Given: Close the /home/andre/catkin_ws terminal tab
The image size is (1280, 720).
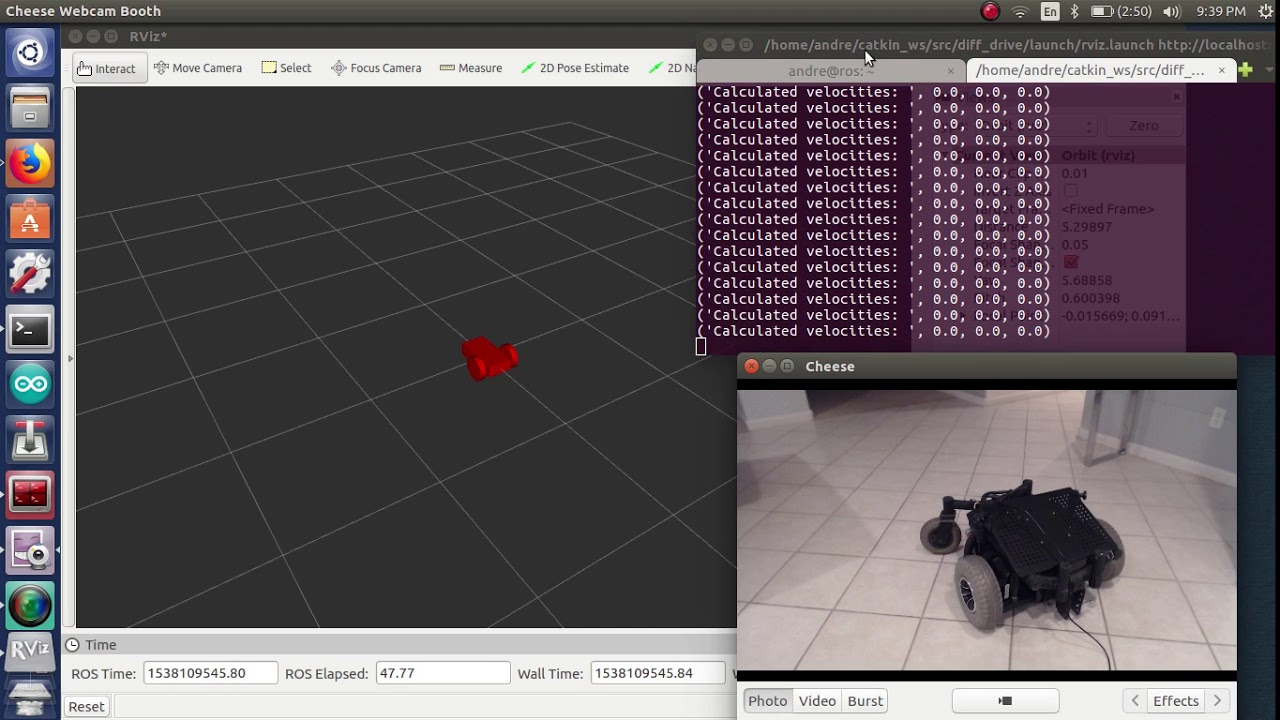Looking at the screenshot, I should coord(1221,70).
